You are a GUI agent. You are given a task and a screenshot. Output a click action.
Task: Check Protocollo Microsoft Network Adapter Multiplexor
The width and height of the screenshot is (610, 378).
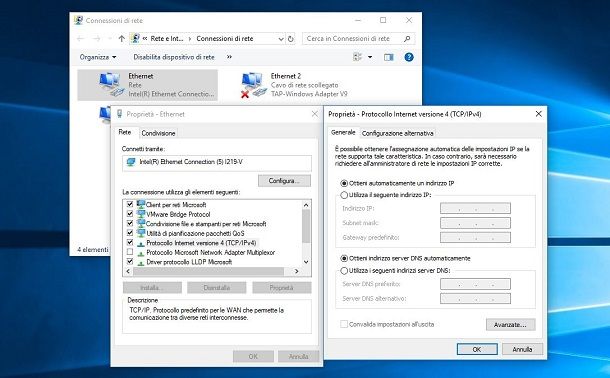click(x=130, y=252)
